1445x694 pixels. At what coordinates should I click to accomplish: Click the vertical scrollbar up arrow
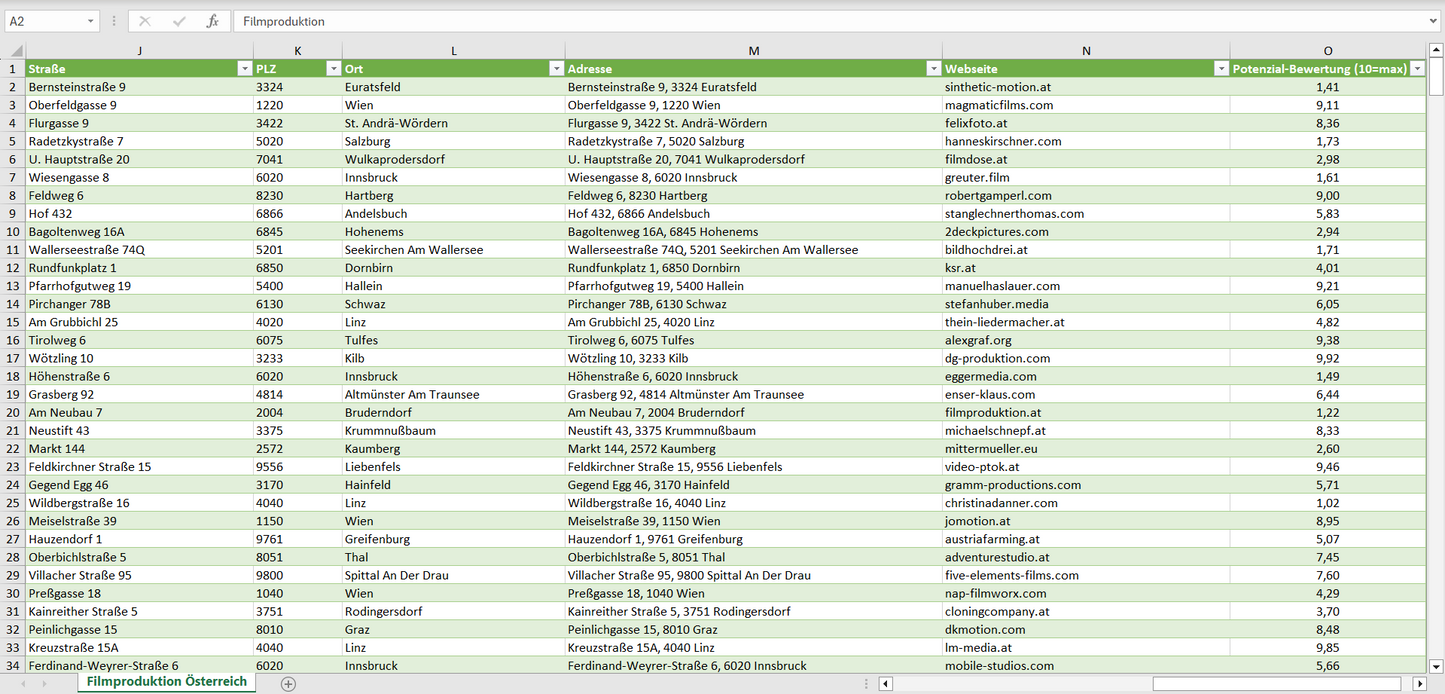pyautogui.click(x=1436, y=51)
